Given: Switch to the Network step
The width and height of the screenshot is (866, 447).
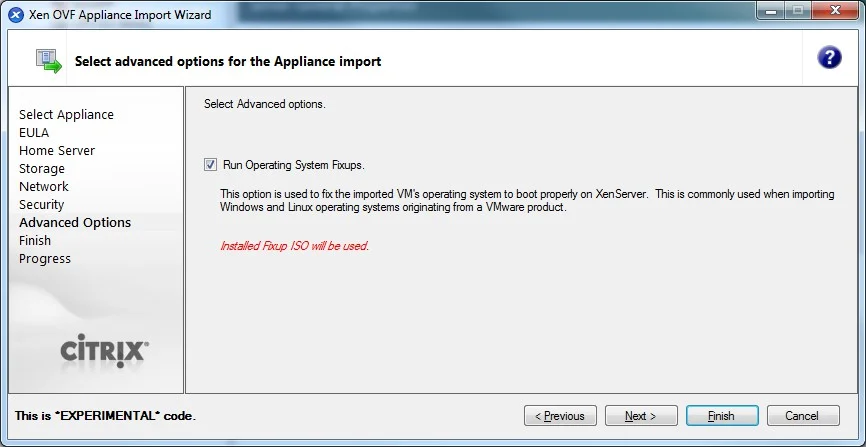Looking at the screenshot, I should click(44, 186).
